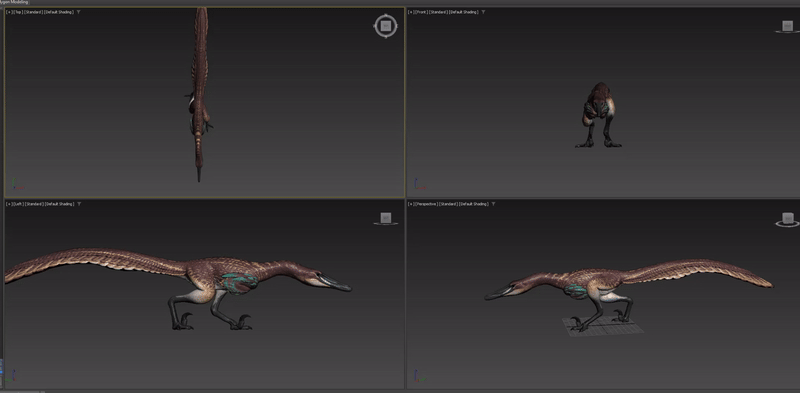Click the ViewCube in the Perspective viewport
800x393 pixels.
tap(788, 219)
